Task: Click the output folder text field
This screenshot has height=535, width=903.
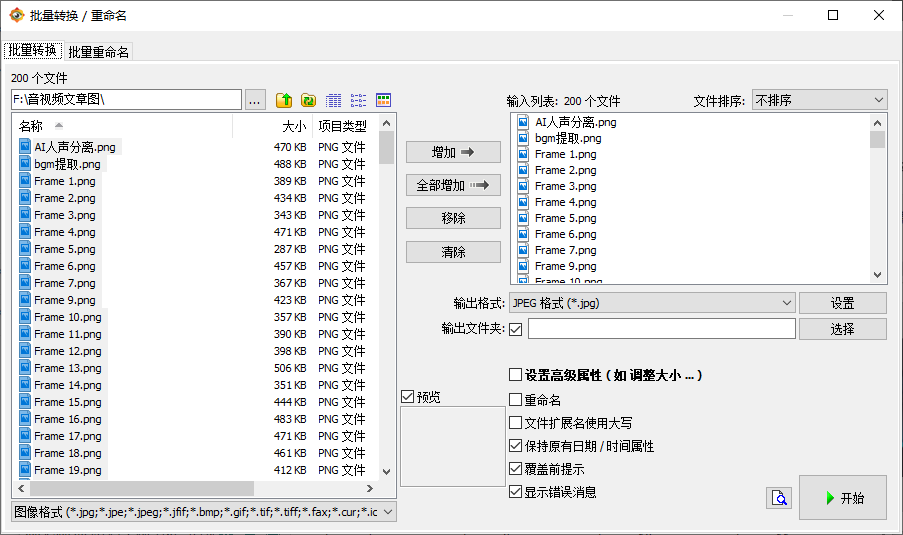Action: (x=662, y=329)
